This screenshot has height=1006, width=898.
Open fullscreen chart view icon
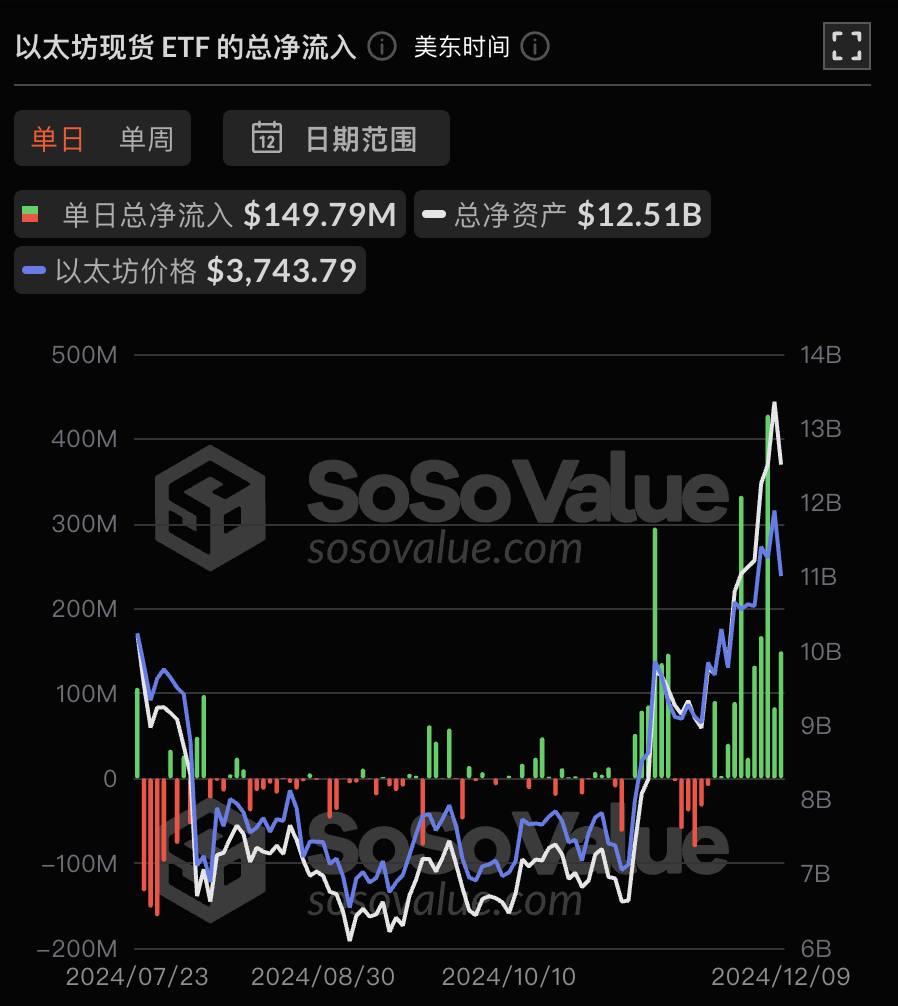click(x=847, y=46)
